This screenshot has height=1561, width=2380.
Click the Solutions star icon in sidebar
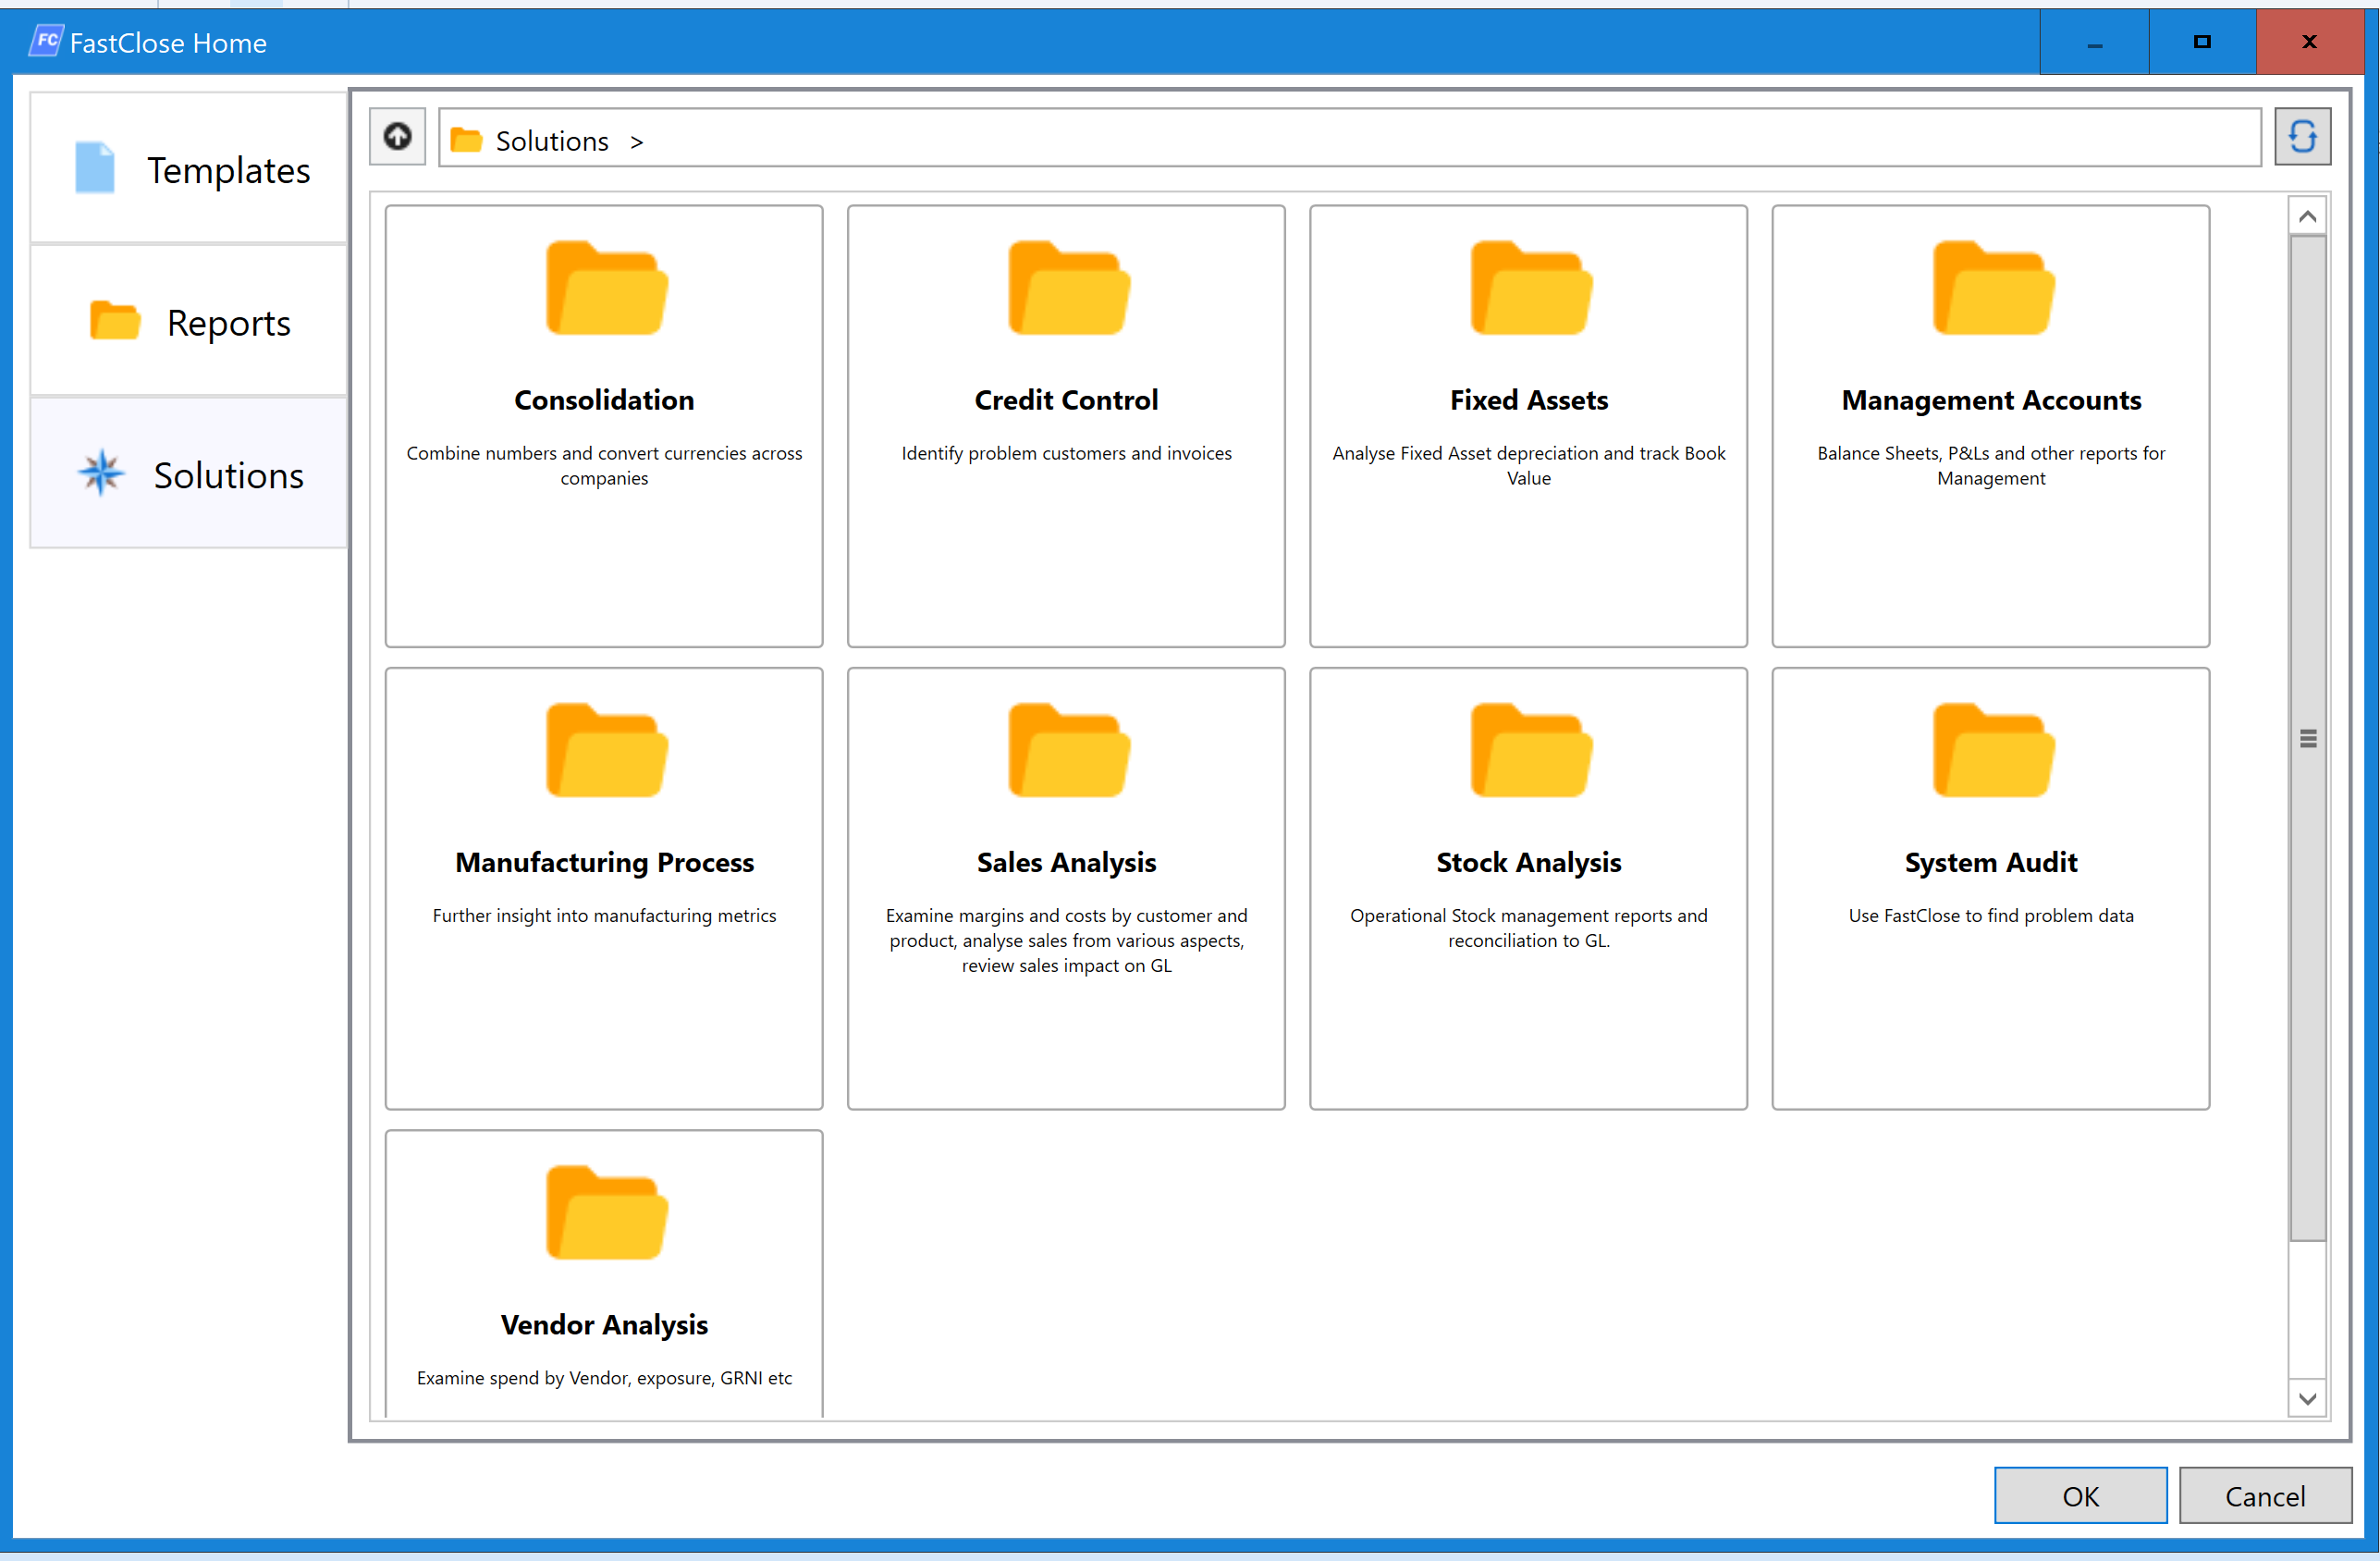pos(102,473)
